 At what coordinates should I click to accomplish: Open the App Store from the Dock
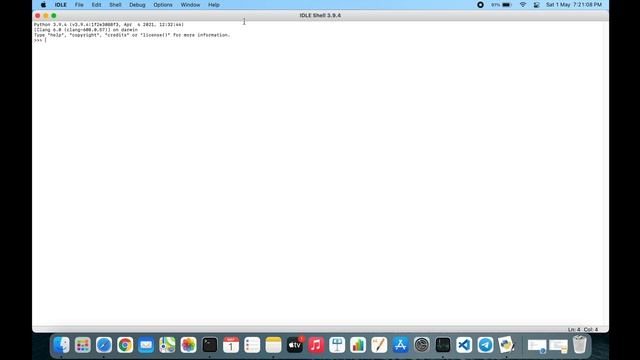pos(400,345)
